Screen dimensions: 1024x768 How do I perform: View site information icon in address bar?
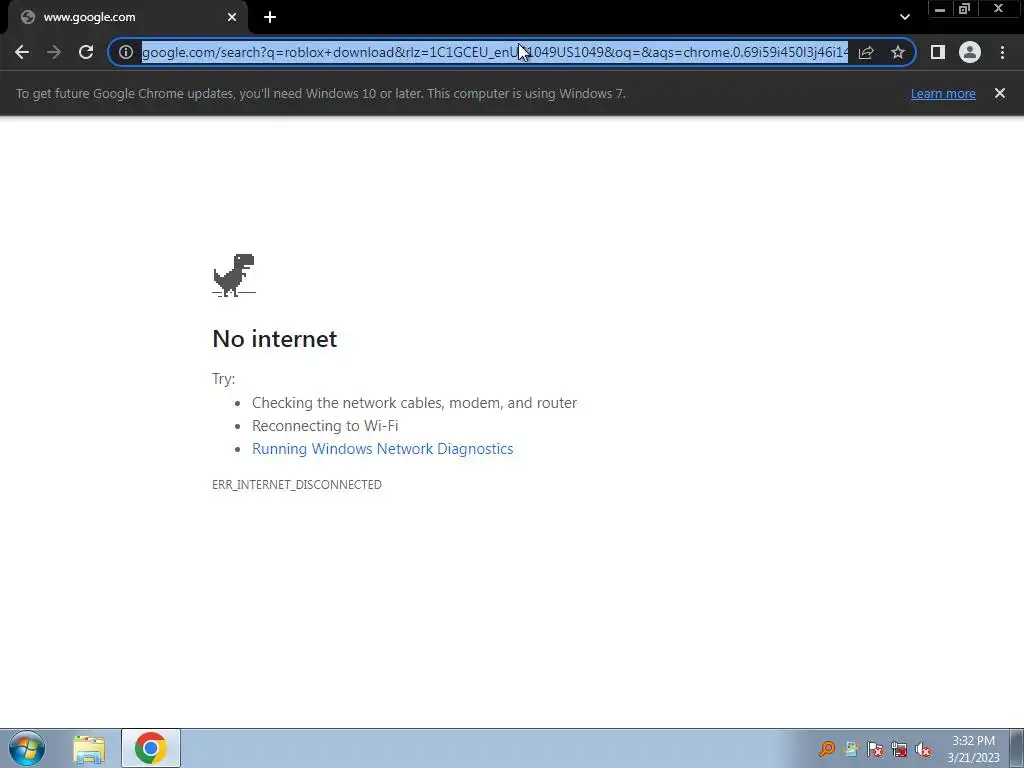tap(126, 52)
